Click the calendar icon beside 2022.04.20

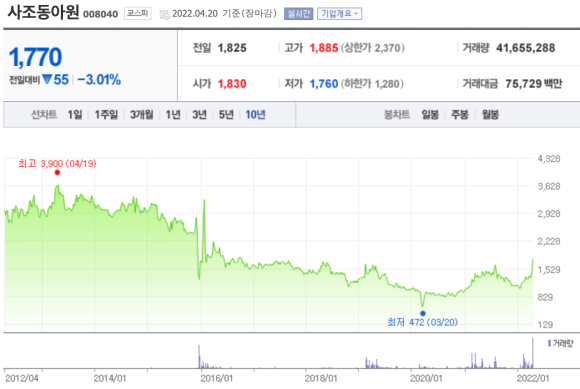pos(164,14)
